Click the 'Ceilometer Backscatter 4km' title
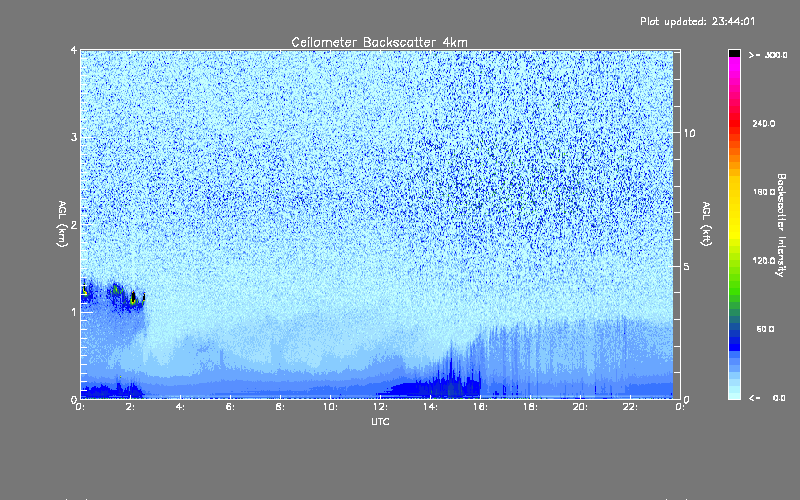 pos(379,42)
